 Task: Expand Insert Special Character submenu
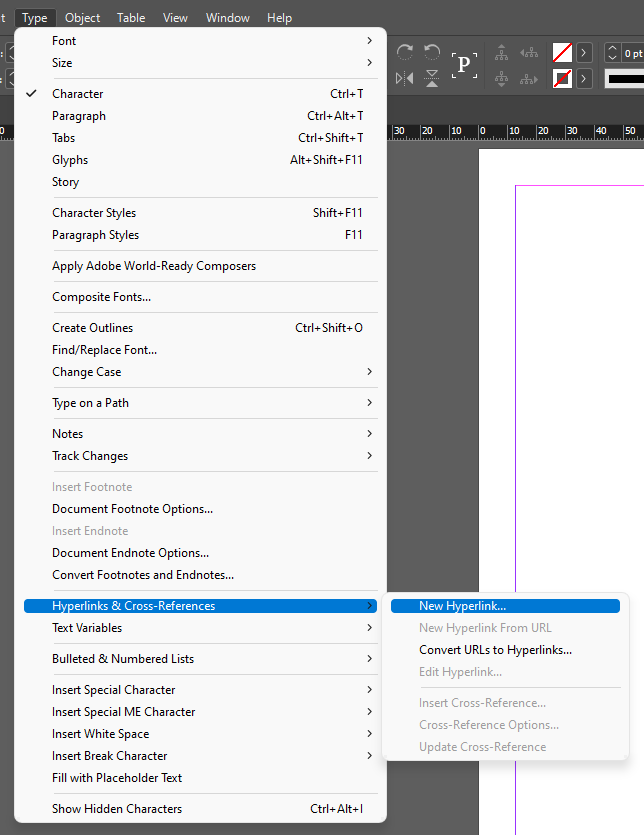tap(201, 690)
